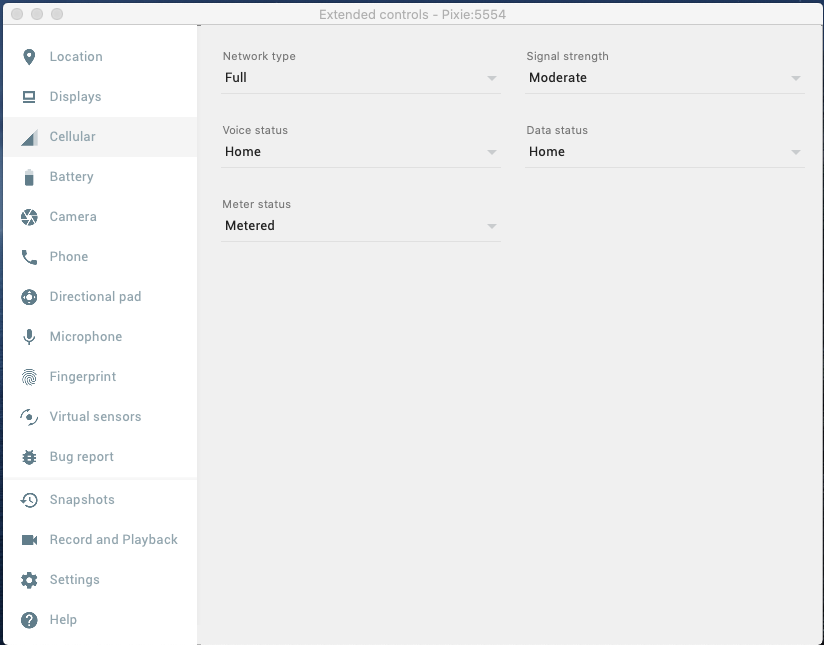
Task: Select the Settings gear icon
Action: pyautogui.click(x=29, y=580)
